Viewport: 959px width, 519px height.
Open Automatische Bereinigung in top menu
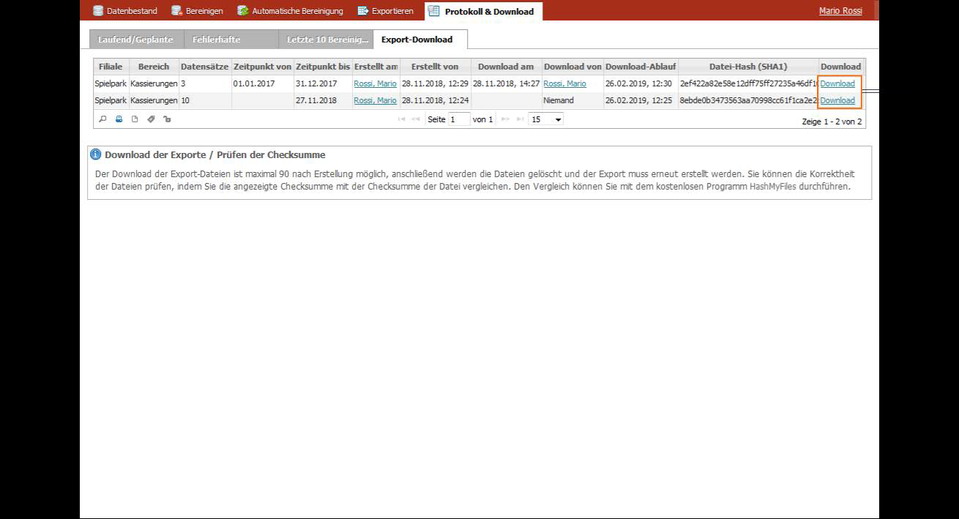291,11
